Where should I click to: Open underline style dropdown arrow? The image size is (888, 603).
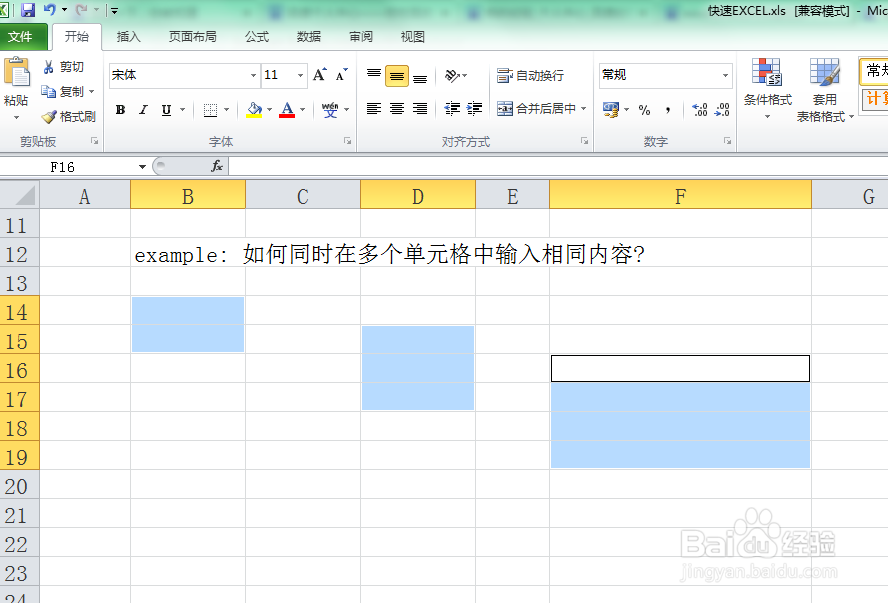click(x=182, y=110)
